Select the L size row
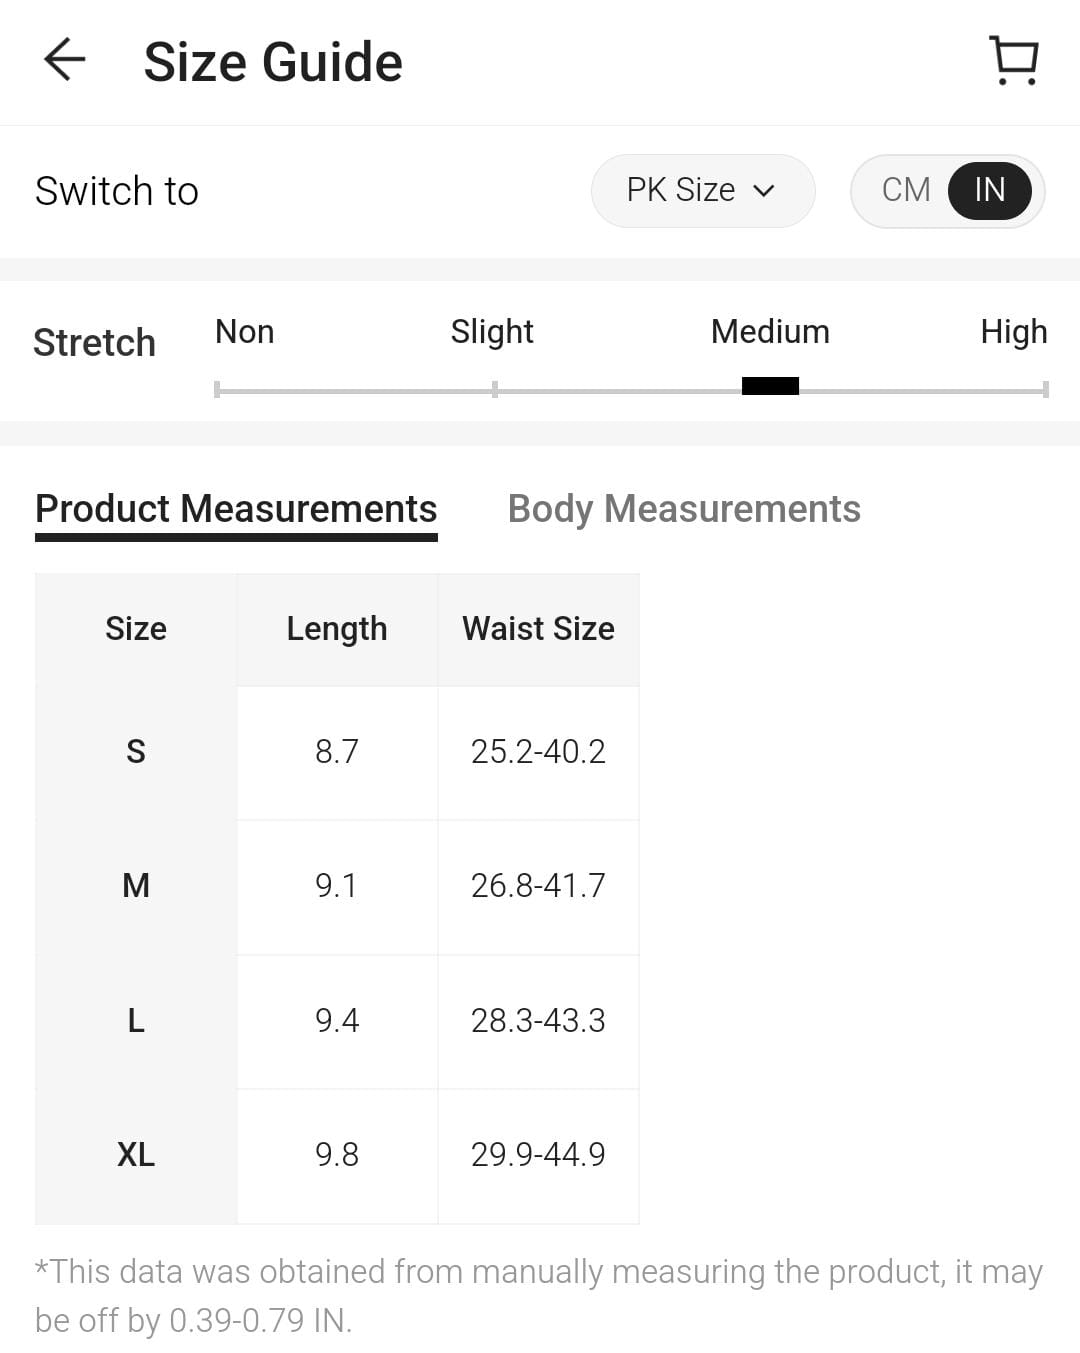The image size is (1080, 1353). pos(136,1020)
